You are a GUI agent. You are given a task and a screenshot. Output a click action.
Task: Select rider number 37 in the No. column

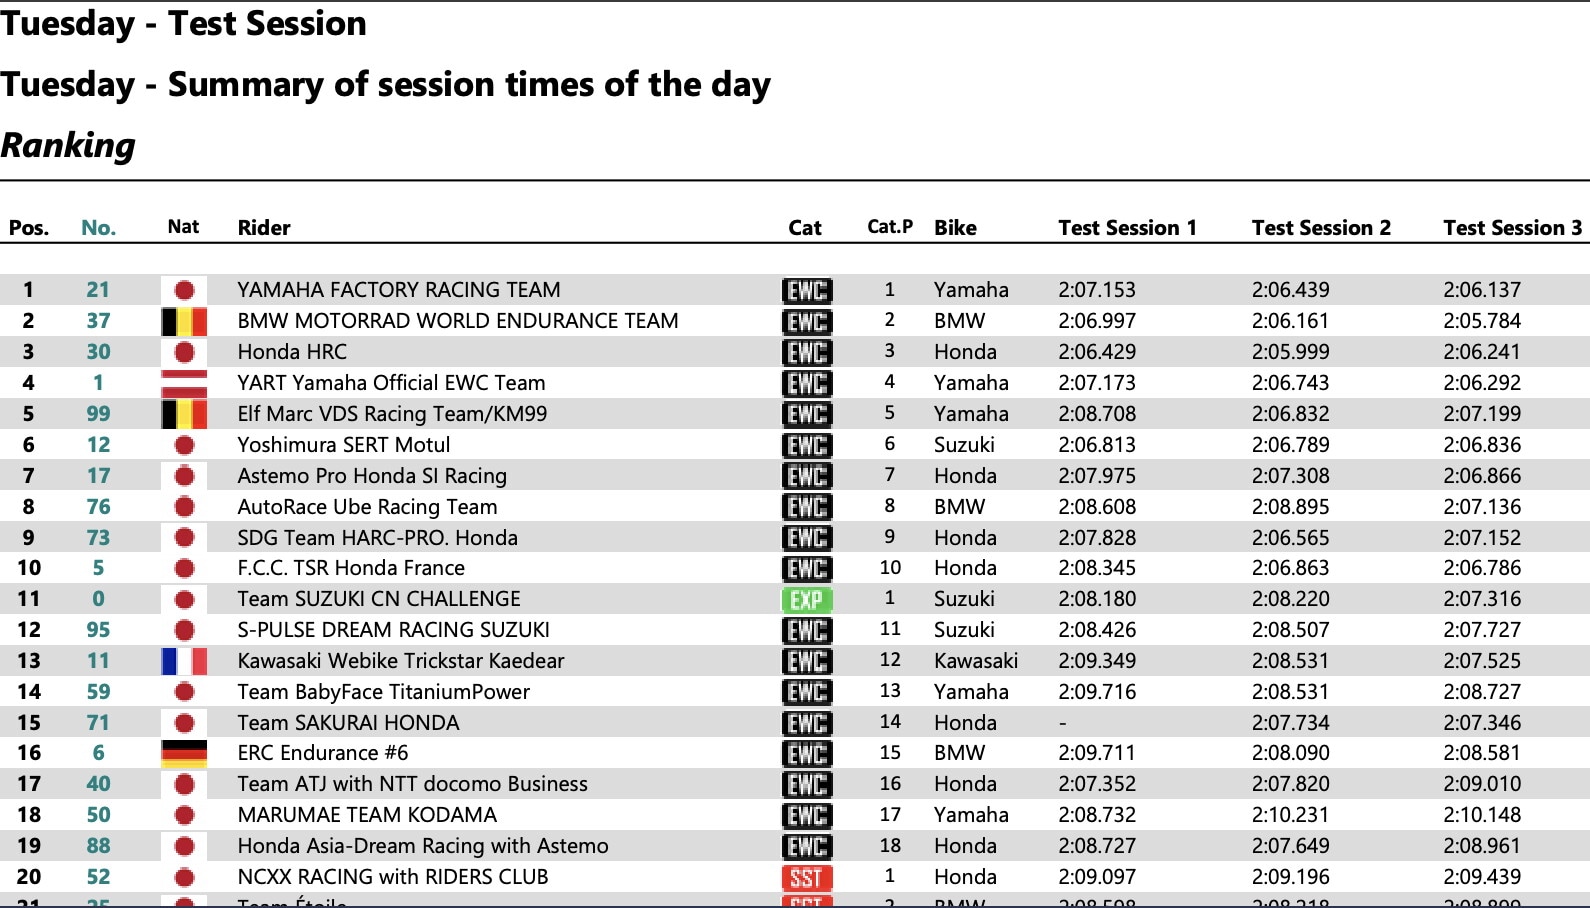[x=98, y=321]
